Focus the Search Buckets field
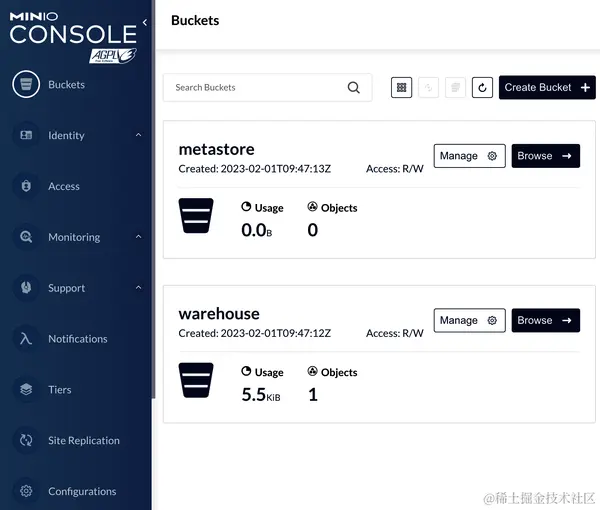 (x=267, y=88)
